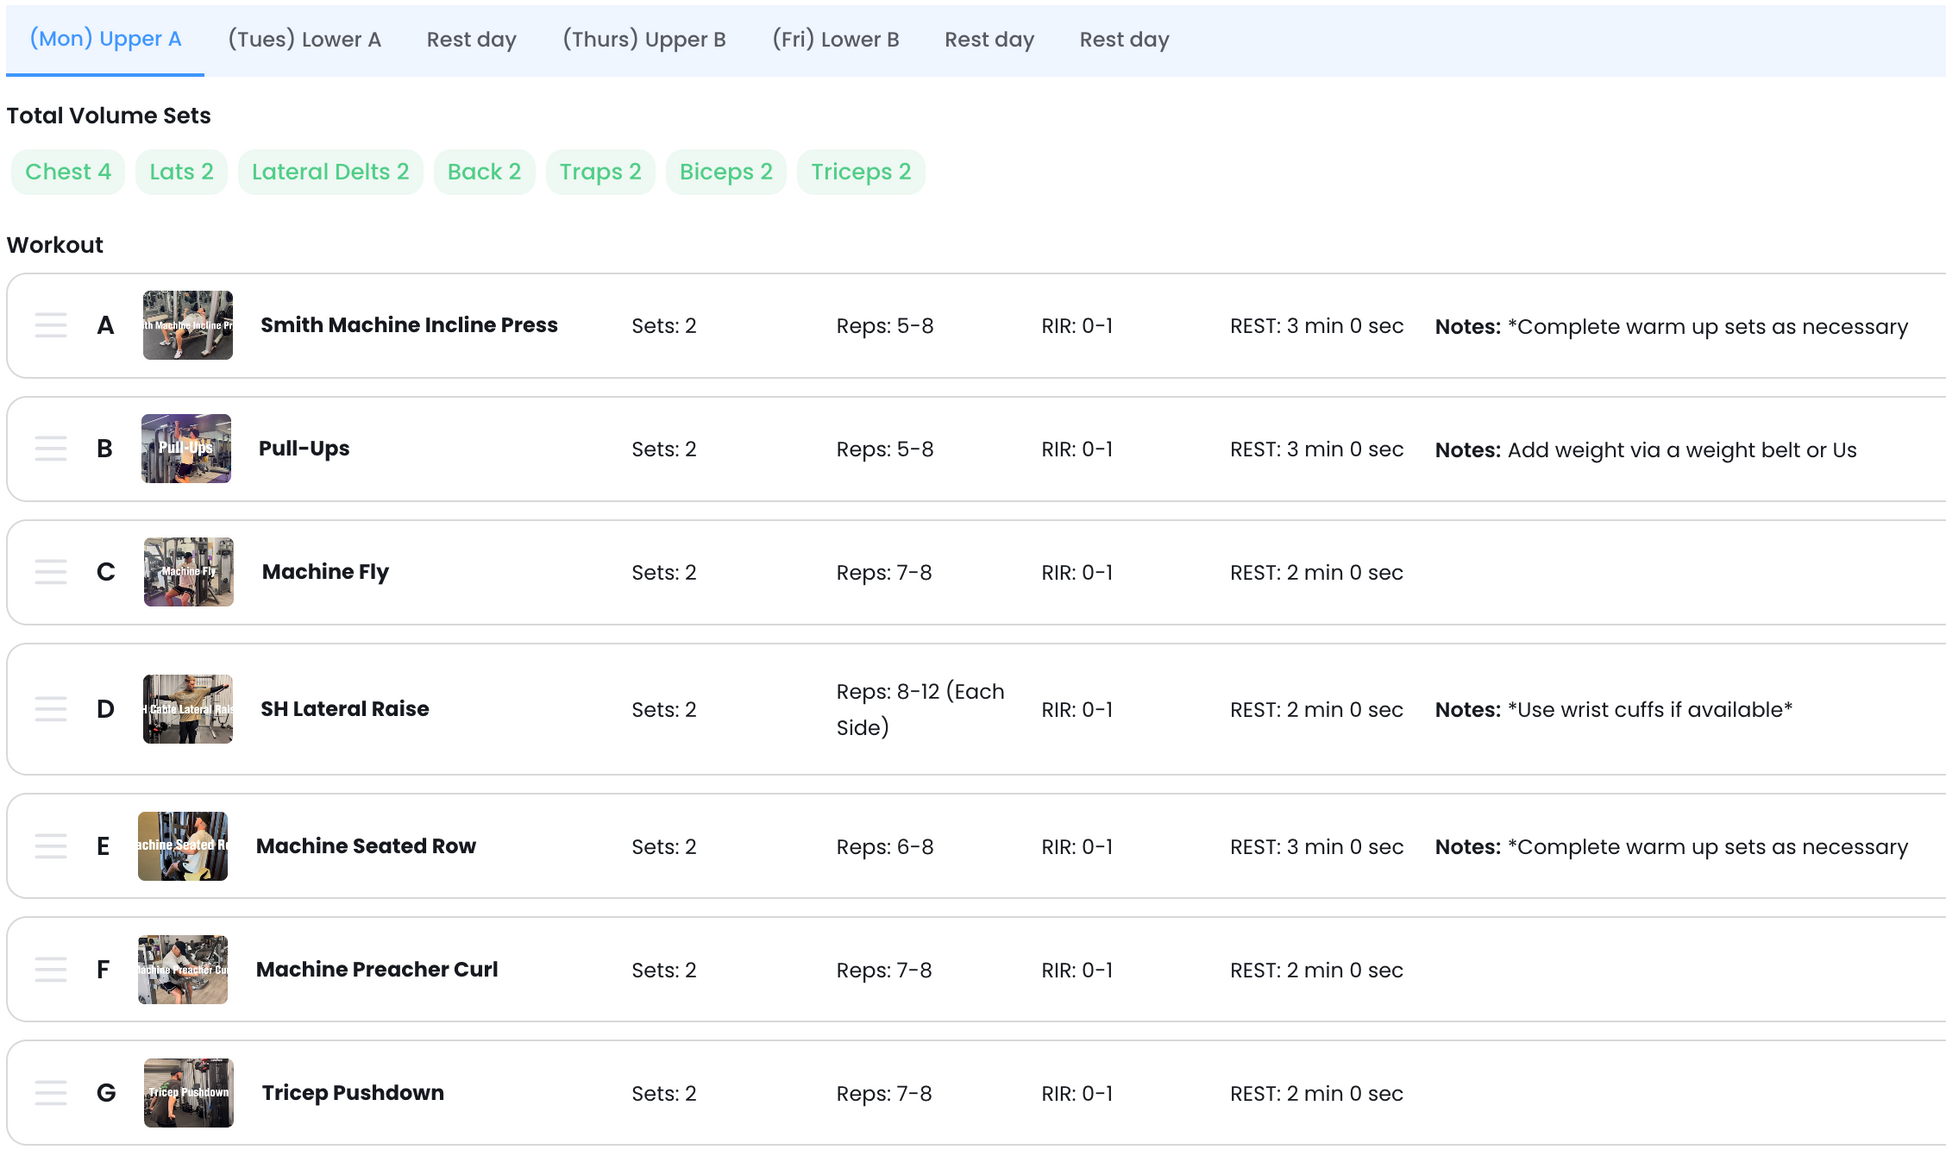This screenshot has height=1156, width=1946.
Task: Open the (Thurs) Upper B tab
Action: tap(644, 40)
